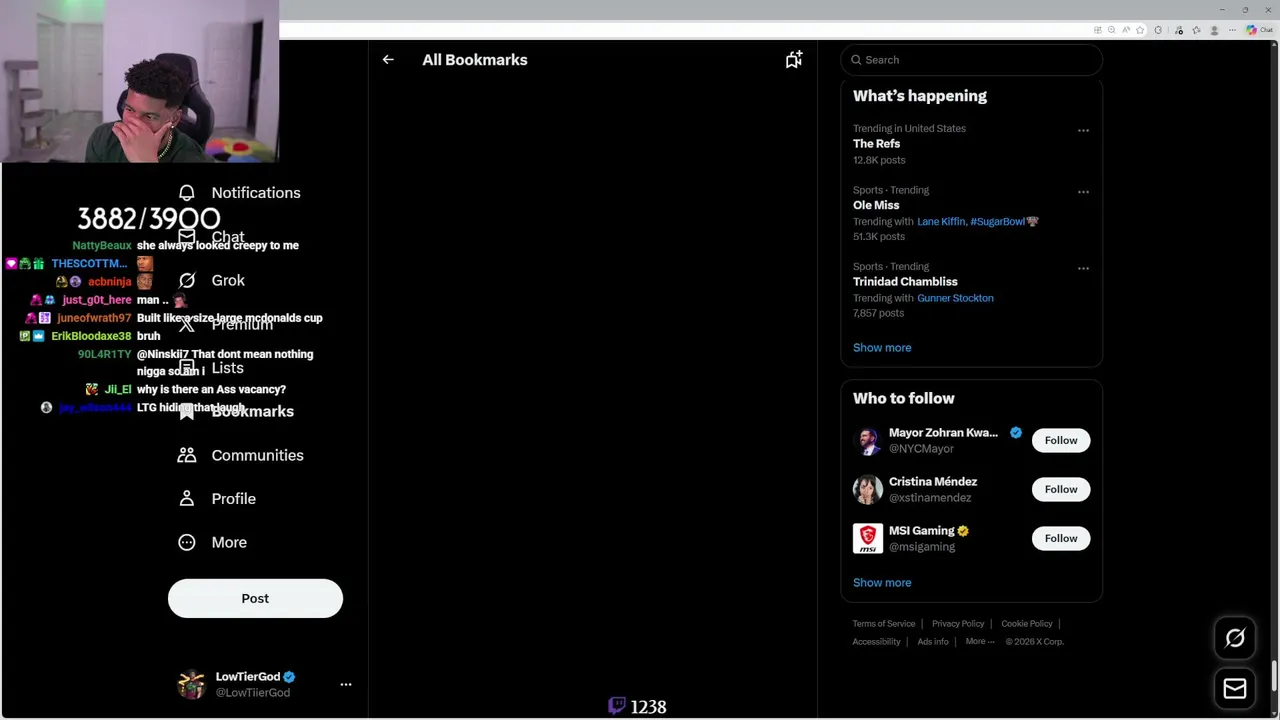Click the Edge zoom magnifier icon
Viewport: 1280px width, 720px height.
1111,30
